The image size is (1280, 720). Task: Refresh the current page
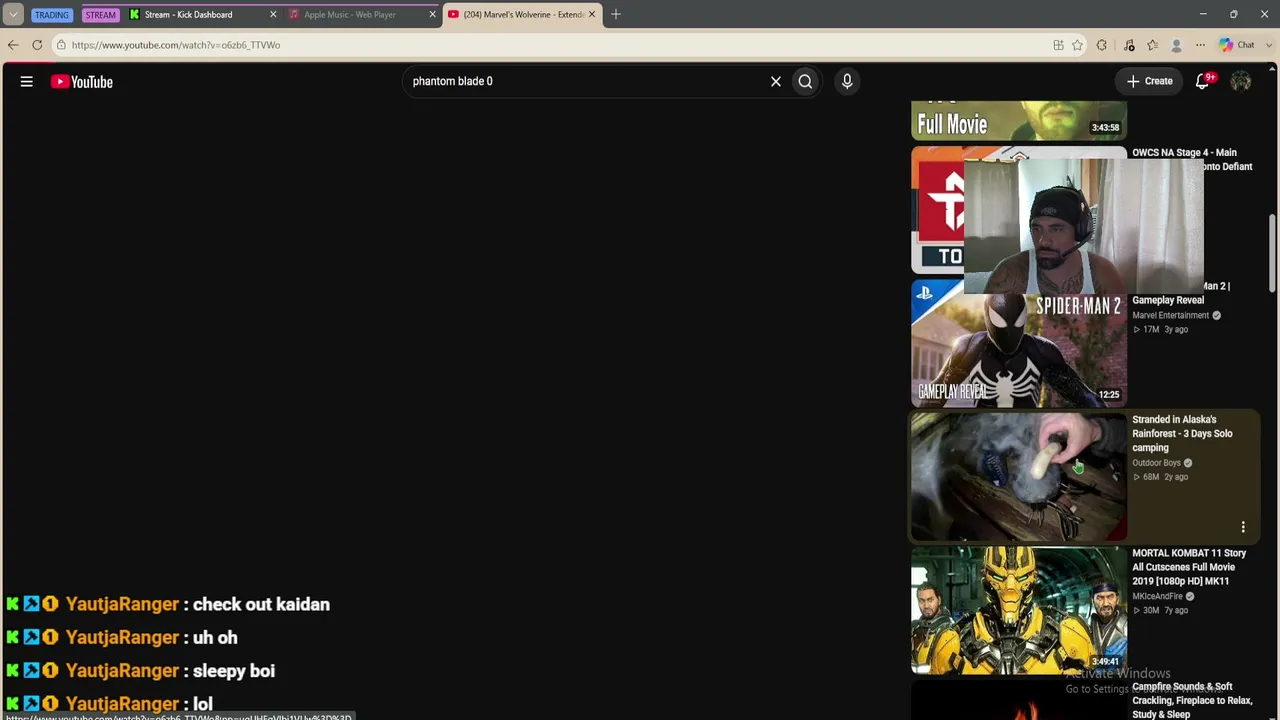[37, 45]
